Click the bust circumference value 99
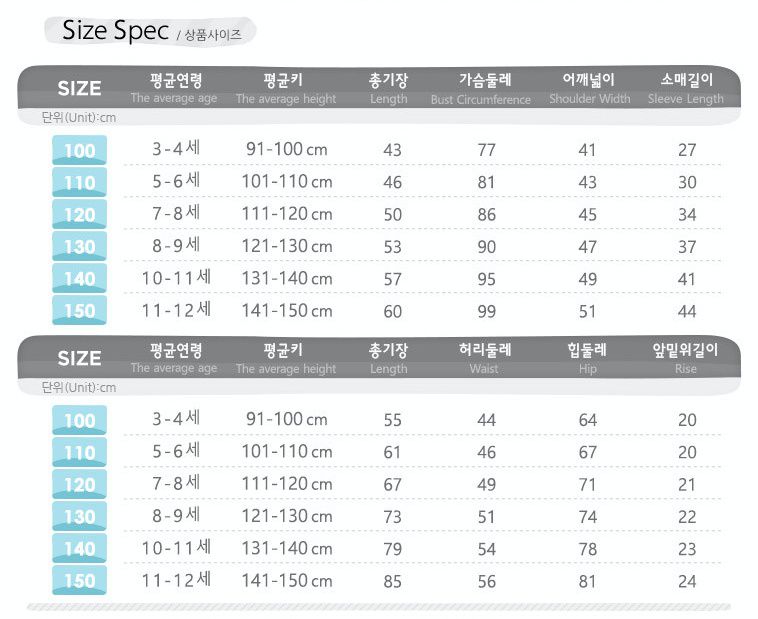This screenshot has height=619, width=758. [487, 310]
